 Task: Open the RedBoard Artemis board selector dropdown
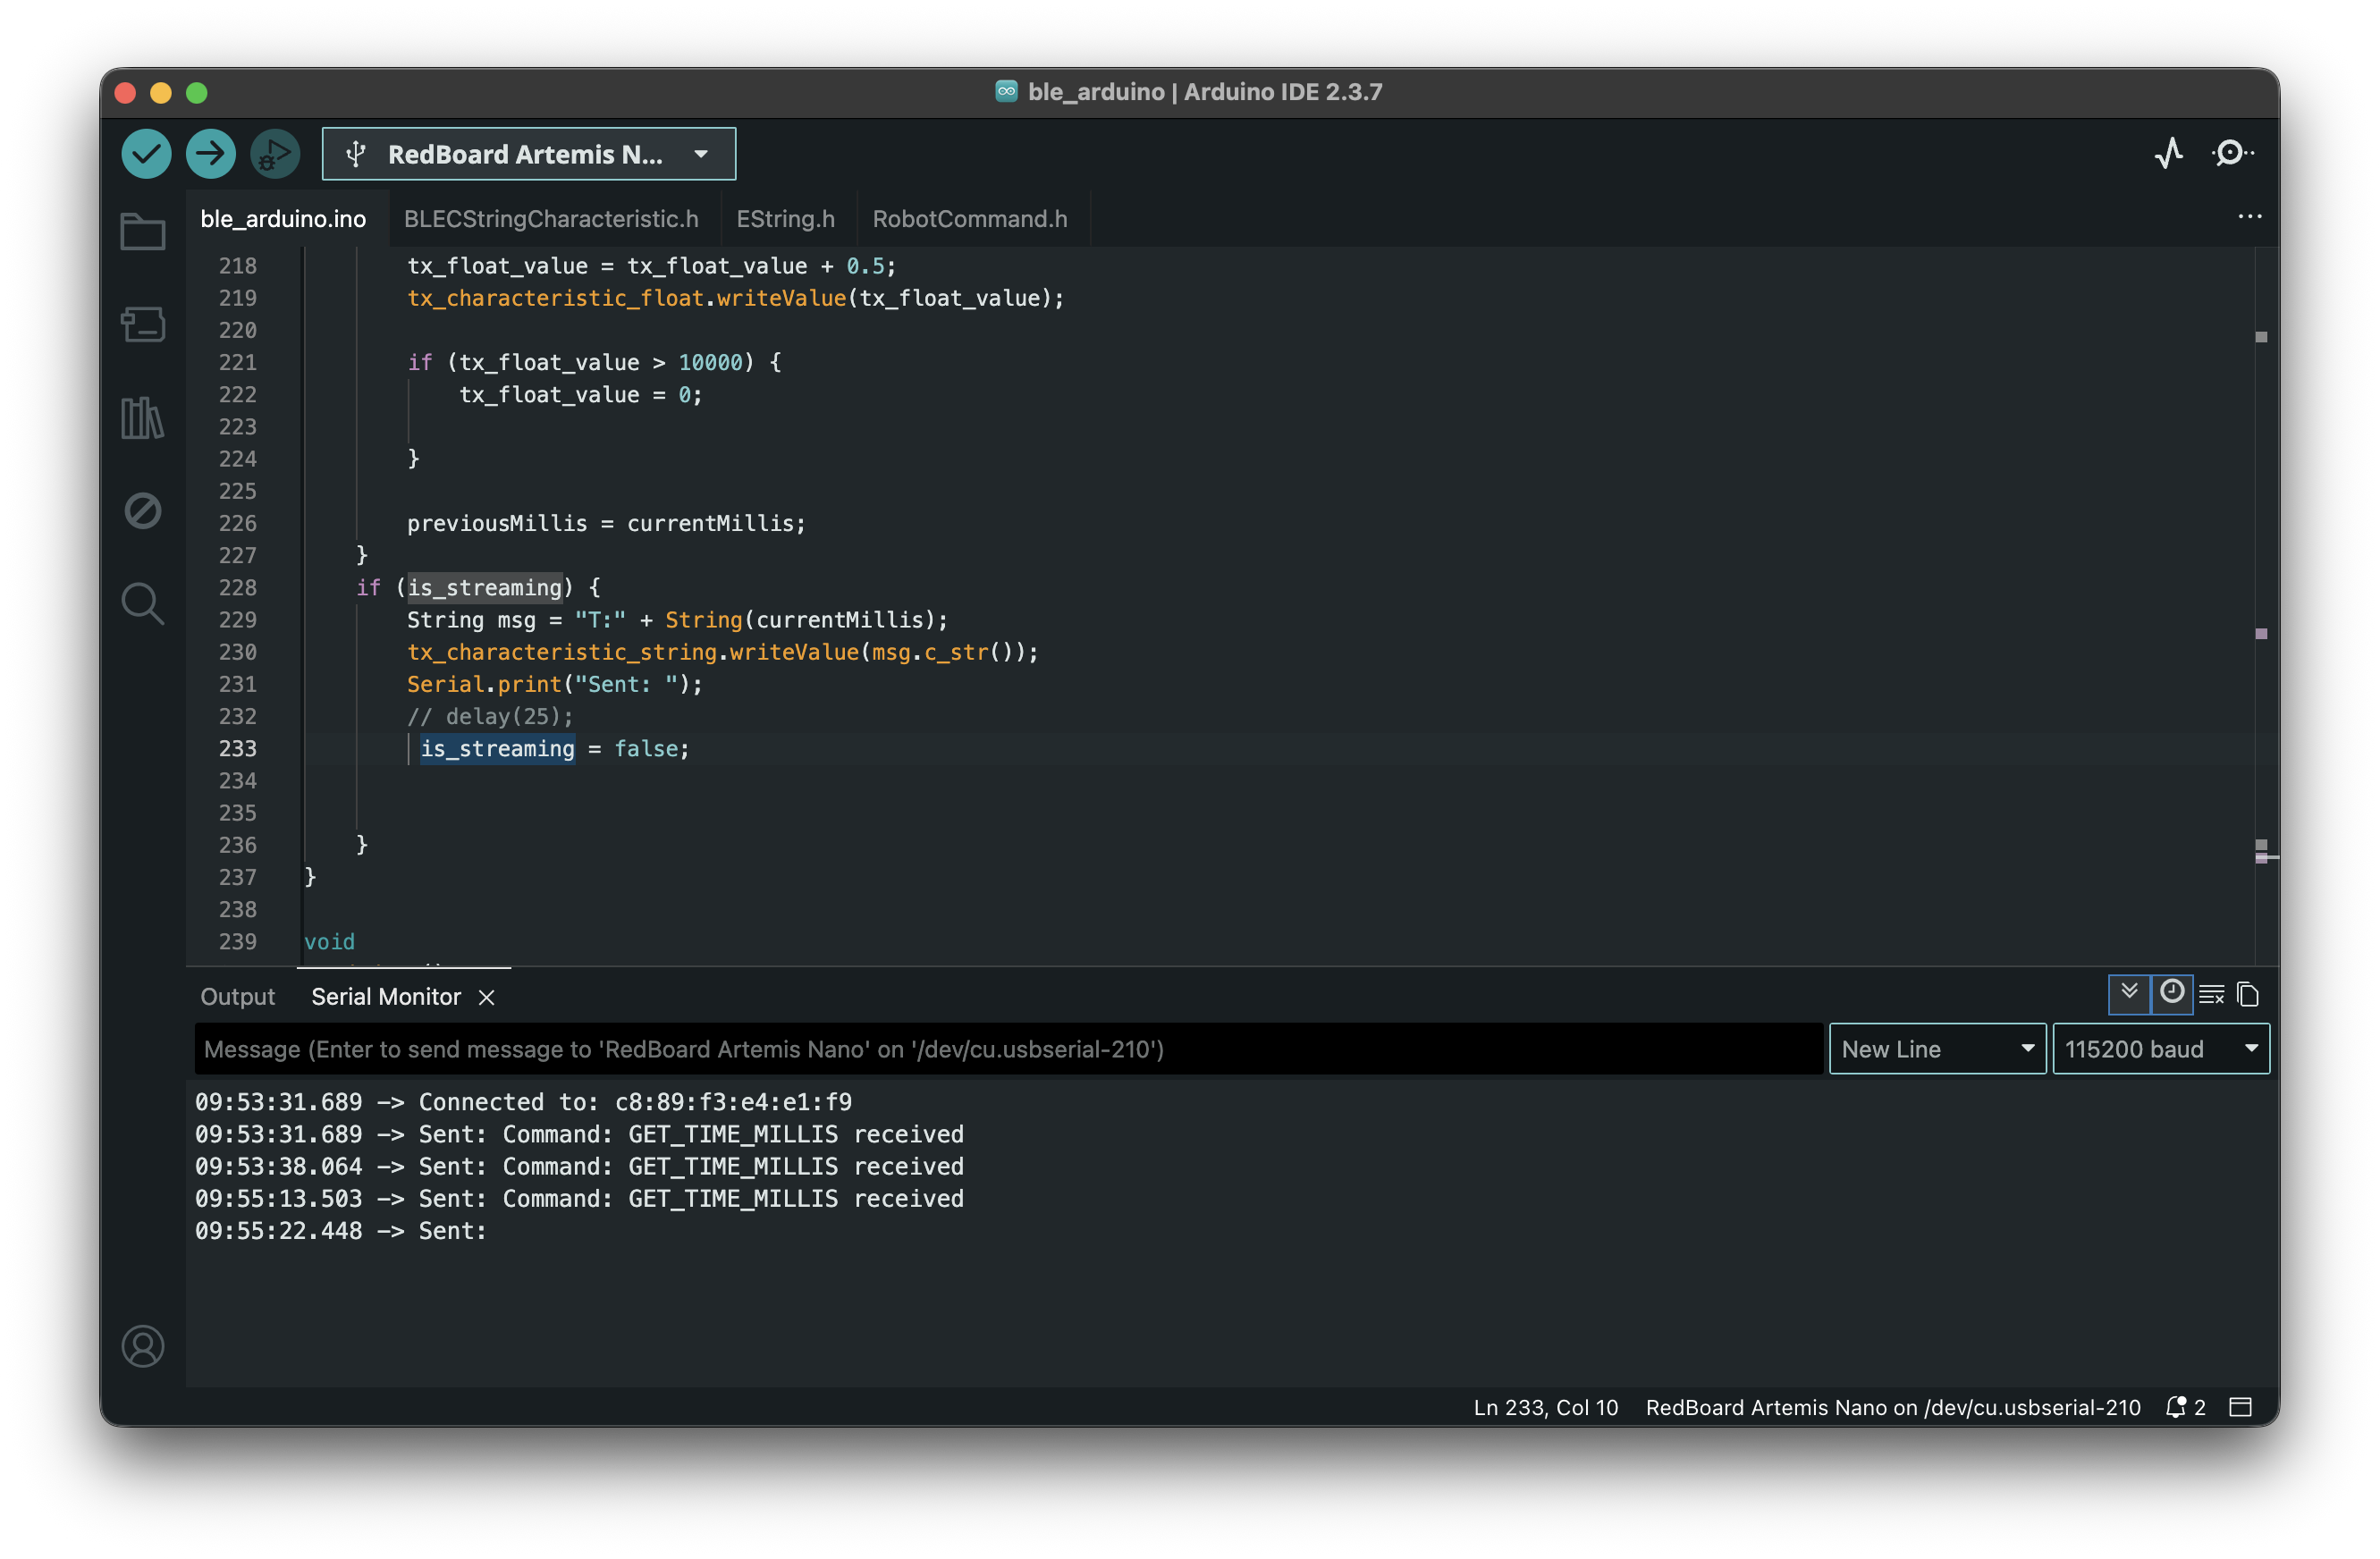coord(528,154)
